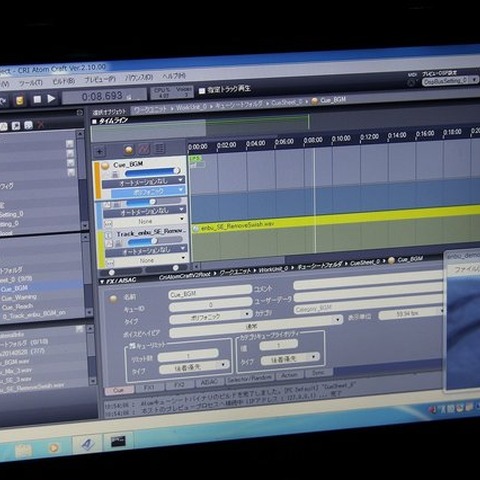Click the add track plus button
The width and height of the screenshot is (480, 480).
pyautogui.click(x=100, y=152)
